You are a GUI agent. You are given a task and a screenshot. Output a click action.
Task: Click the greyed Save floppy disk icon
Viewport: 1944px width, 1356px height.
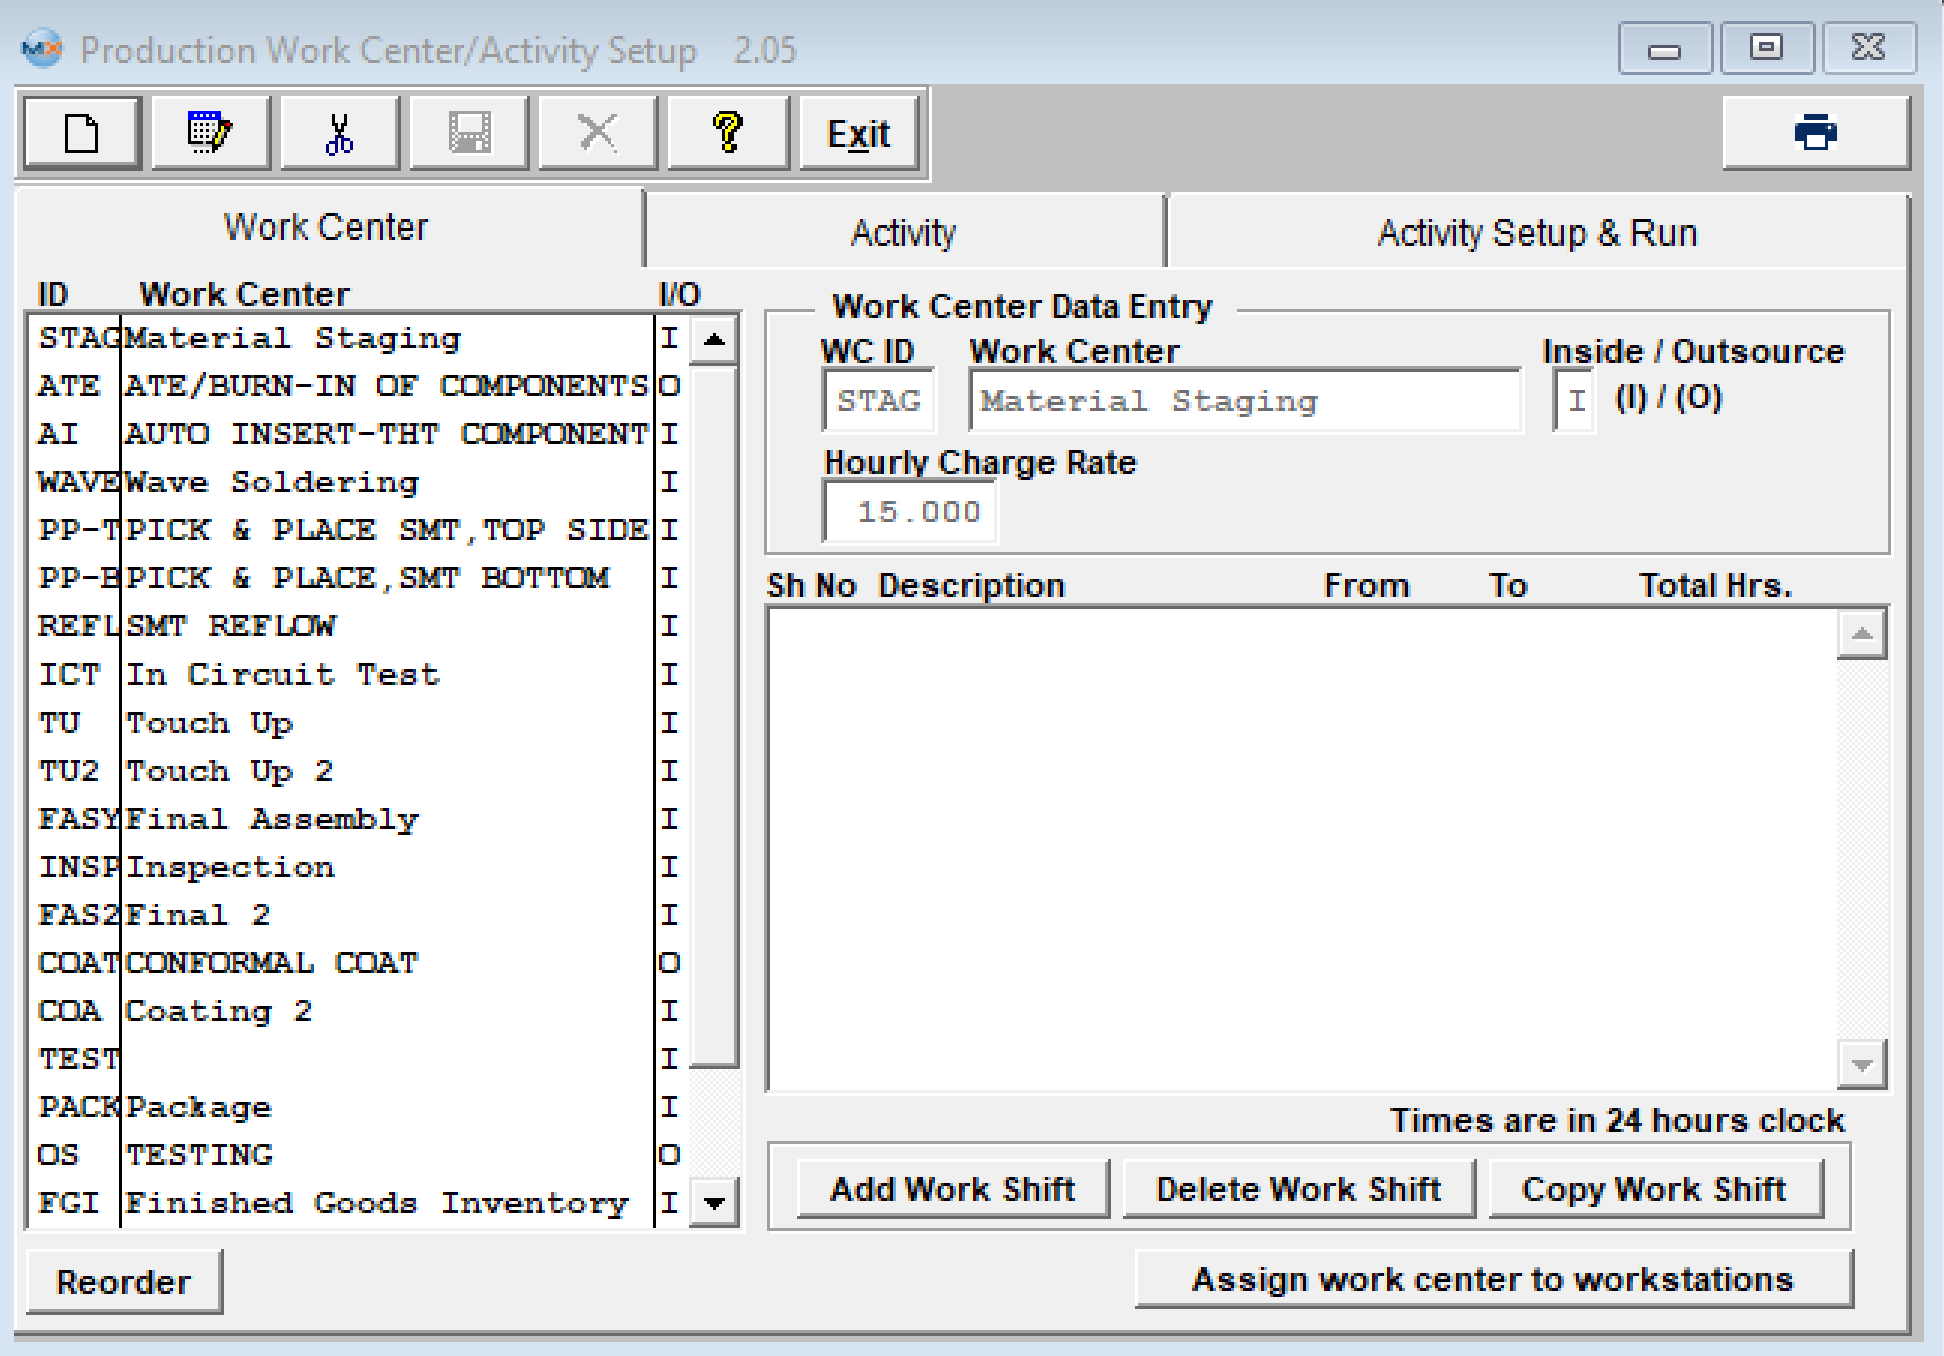coord(468,133)
